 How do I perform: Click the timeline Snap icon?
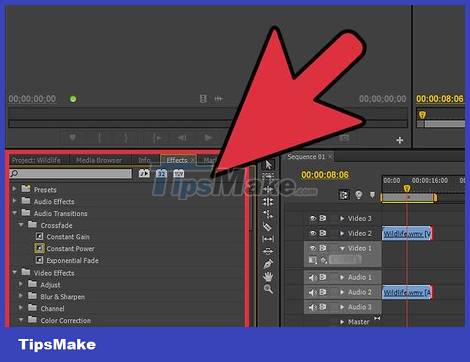pyautogui.click(x=344, y=195)
